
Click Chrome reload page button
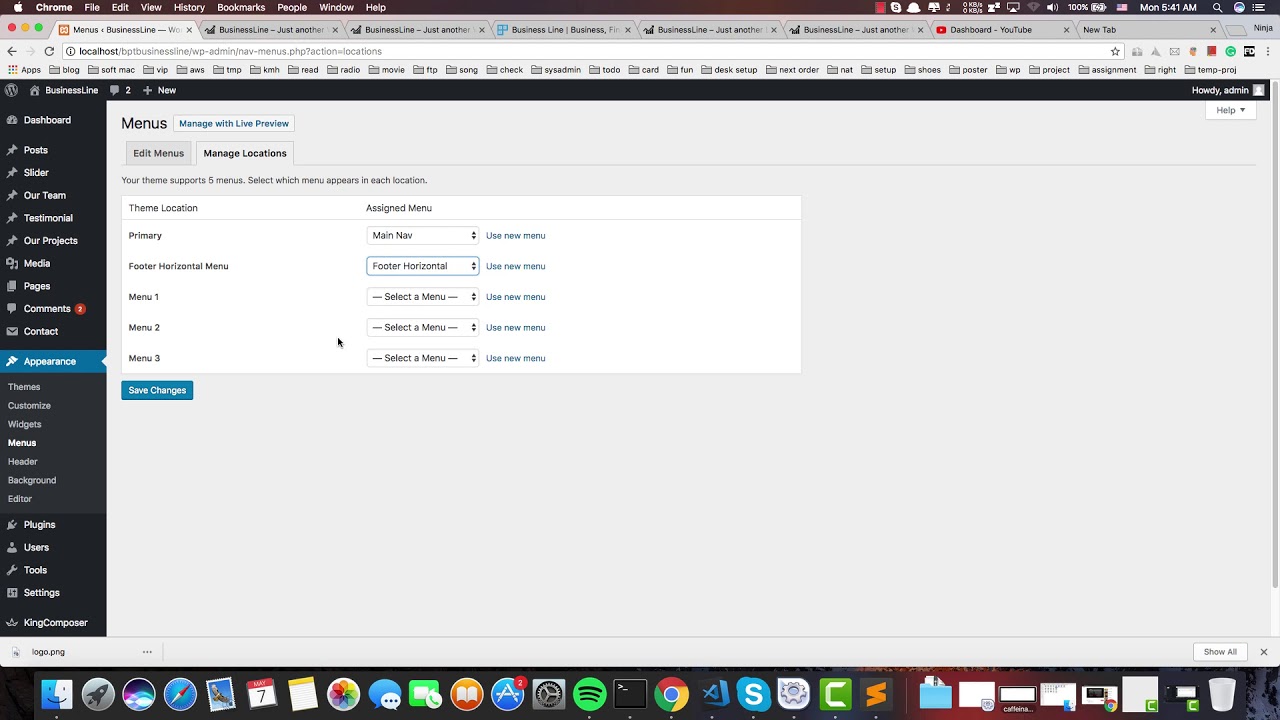click(49, 51)
